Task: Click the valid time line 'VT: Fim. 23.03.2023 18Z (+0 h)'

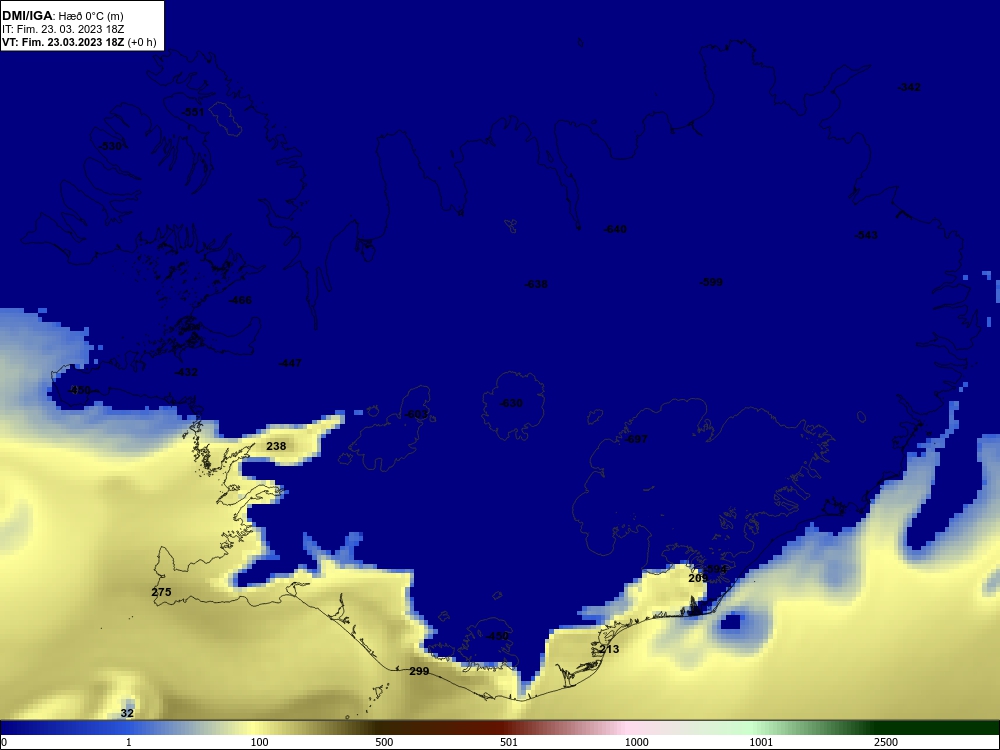Action: [79, 42]
